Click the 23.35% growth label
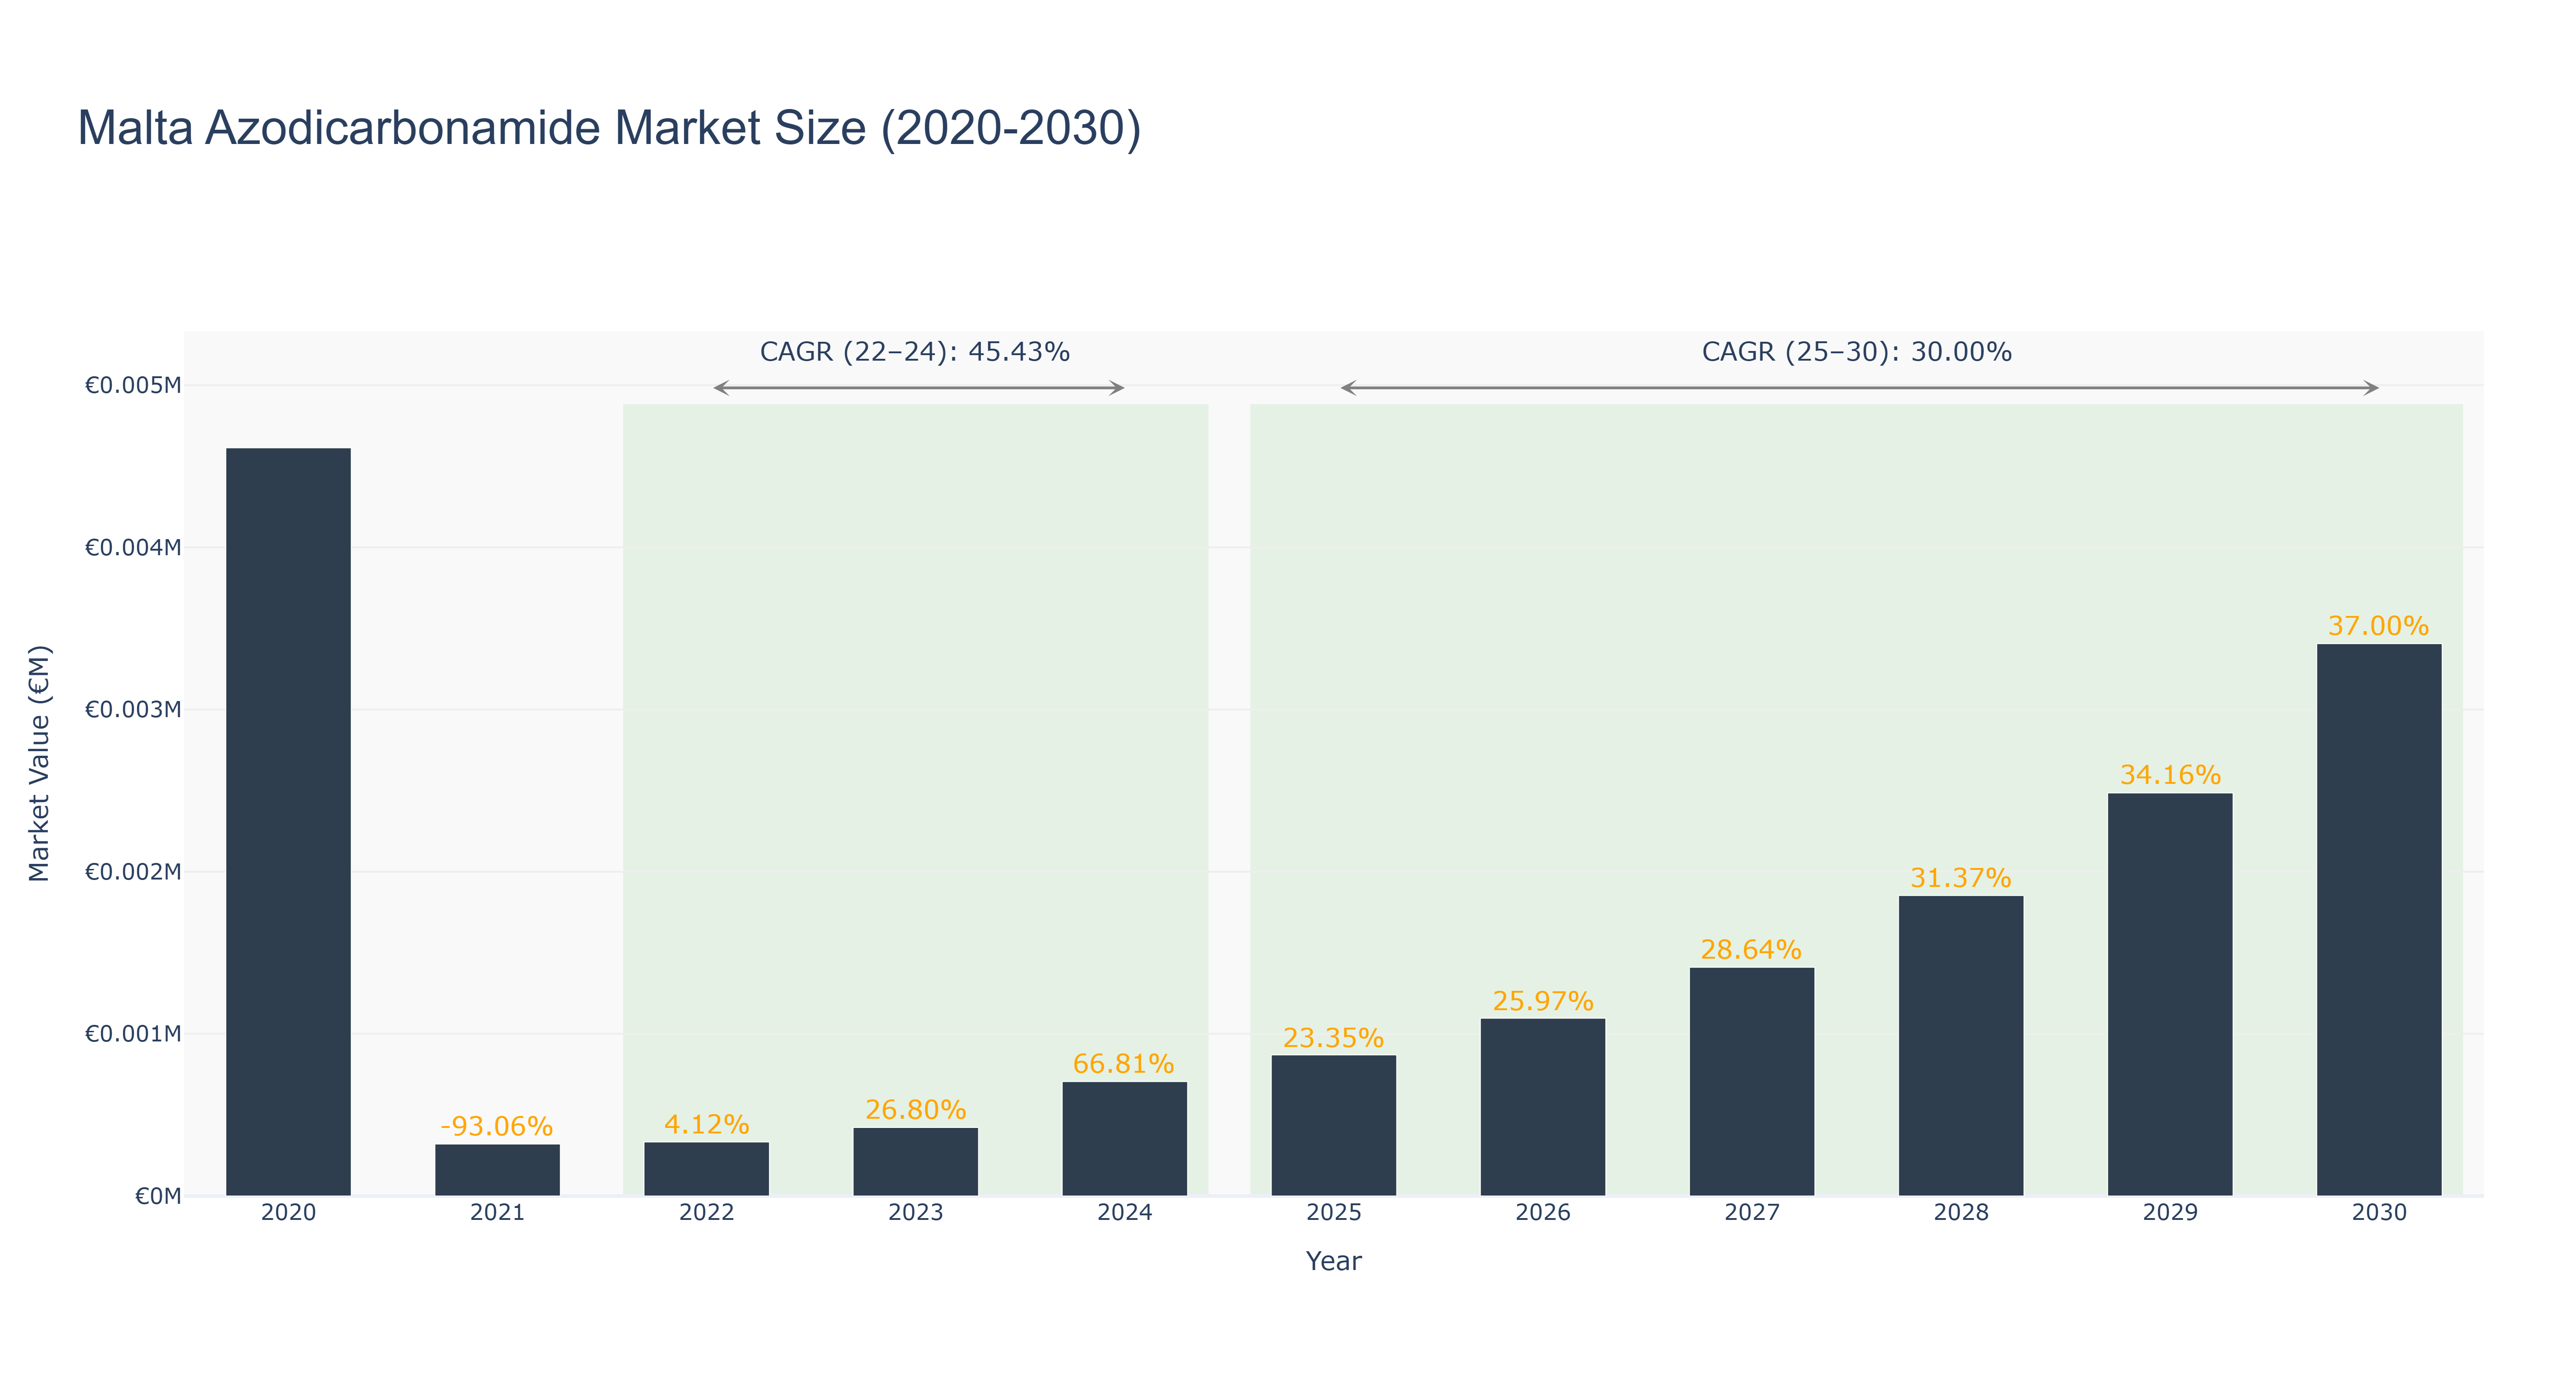This screenshot has height=1380, width=2576. point(1333,1039)
